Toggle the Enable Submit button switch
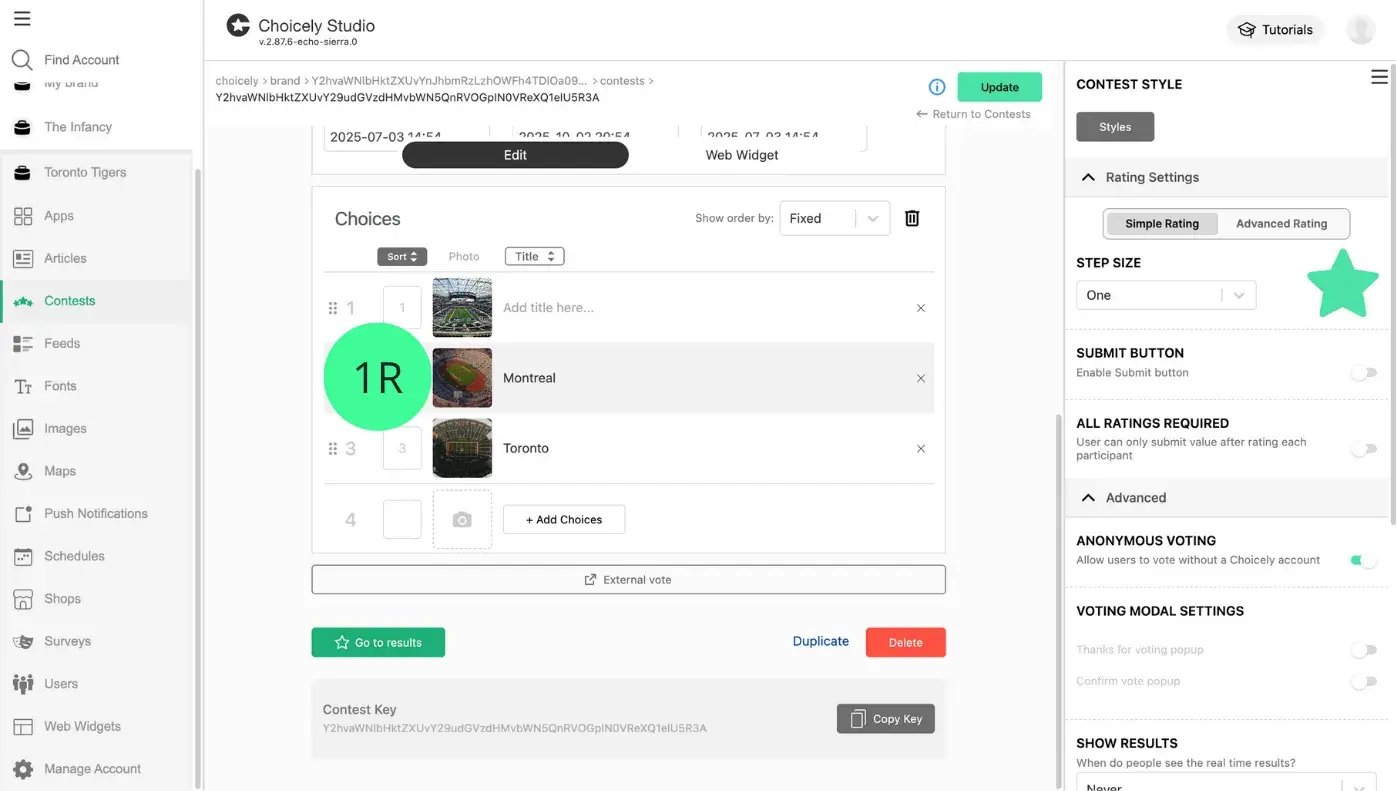This screenshot has height=791, width=1397. (1364, 372)
